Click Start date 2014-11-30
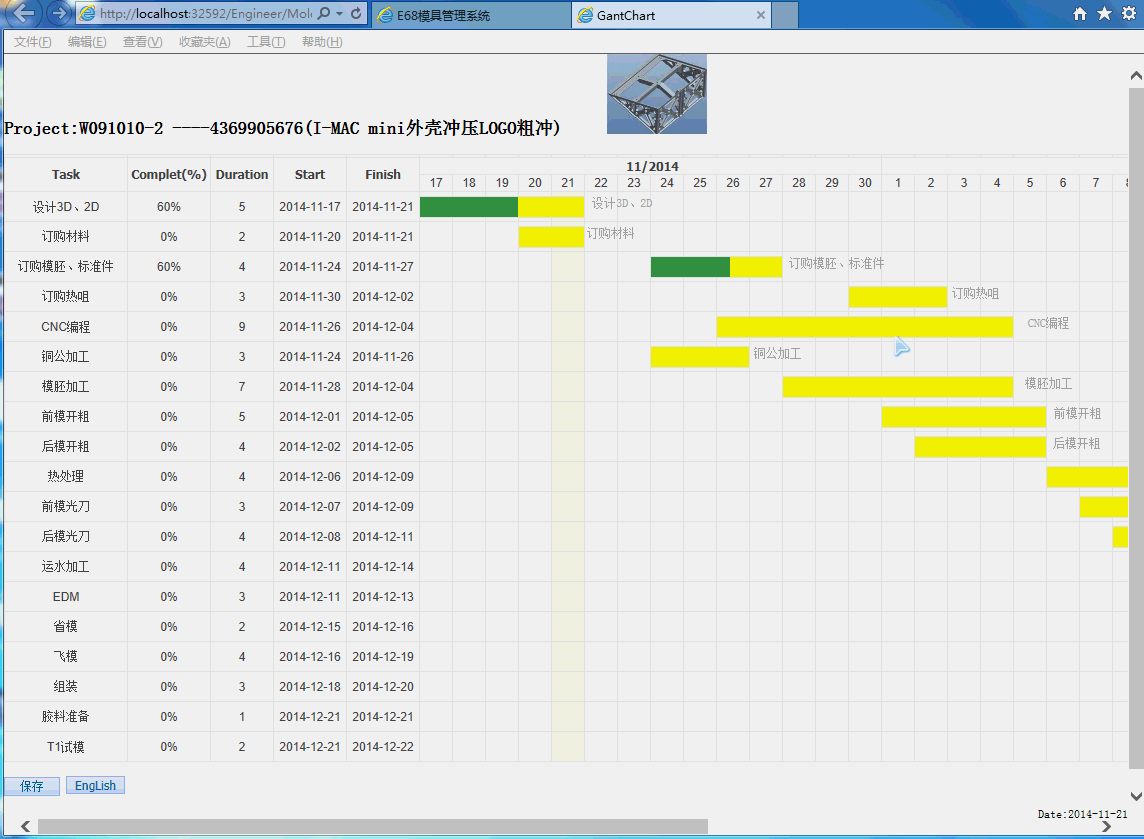This screenshot has height=839, width=1144. point(309,296)
